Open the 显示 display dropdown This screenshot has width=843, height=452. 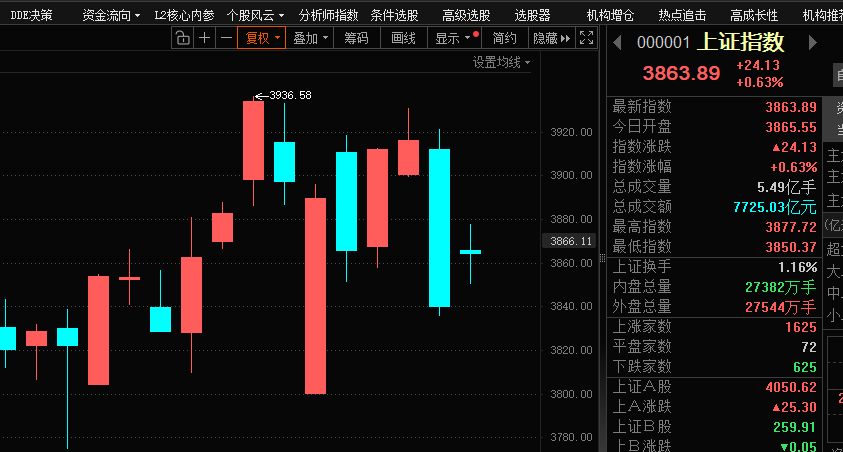453,38
